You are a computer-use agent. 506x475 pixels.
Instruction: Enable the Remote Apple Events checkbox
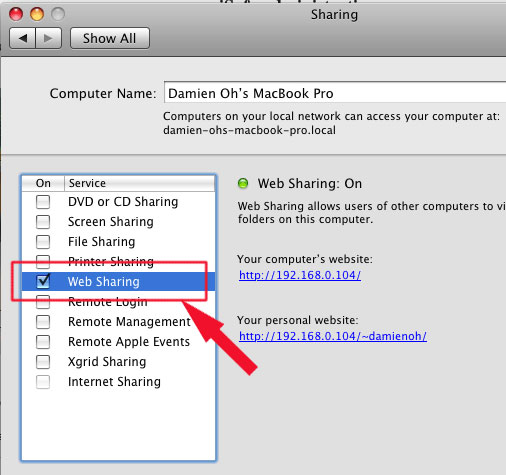(x=43, y=342)
